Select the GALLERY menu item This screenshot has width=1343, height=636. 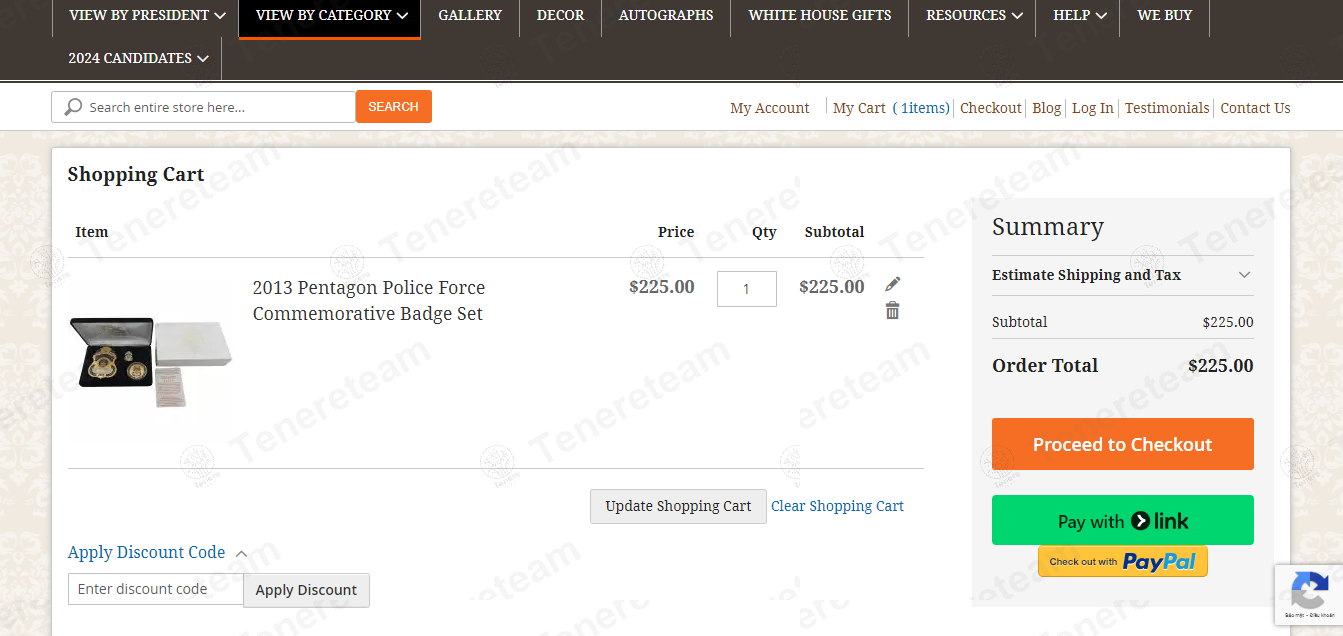click(469, 15)
